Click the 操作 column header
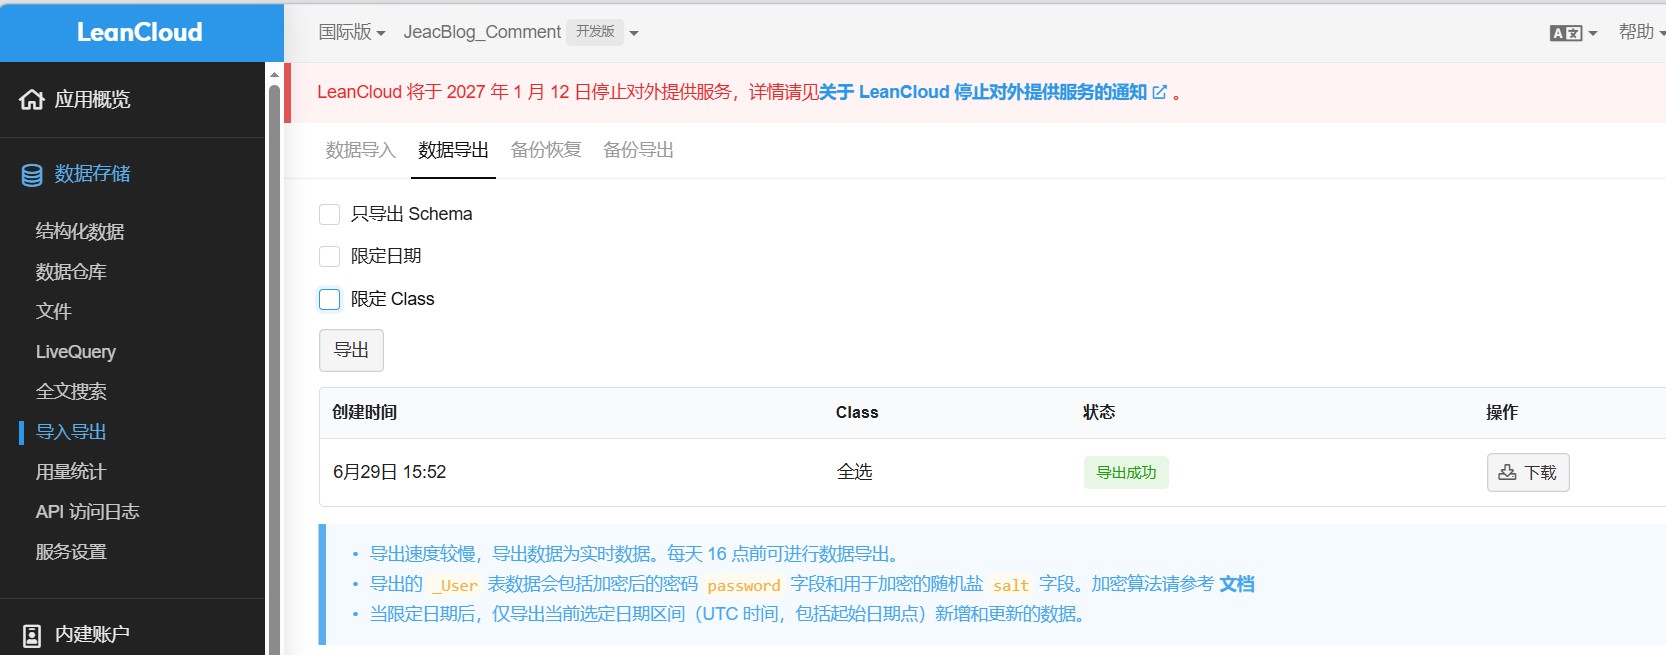 pyautogui.click(x=1502, y=413)
